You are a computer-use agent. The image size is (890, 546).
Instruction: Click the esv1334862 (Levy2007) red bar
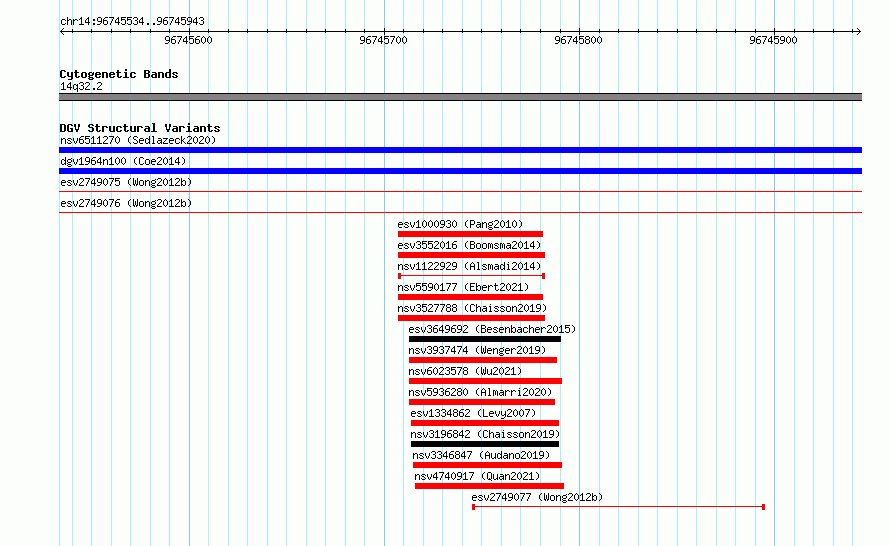(485, 423)
